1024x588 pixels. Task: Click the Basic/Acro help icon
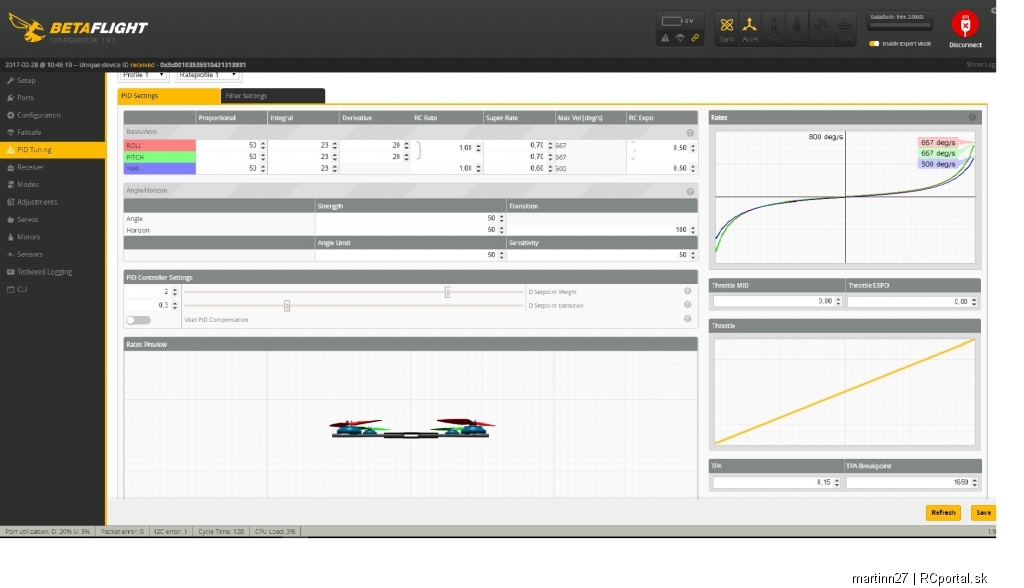tap(690, 133)
